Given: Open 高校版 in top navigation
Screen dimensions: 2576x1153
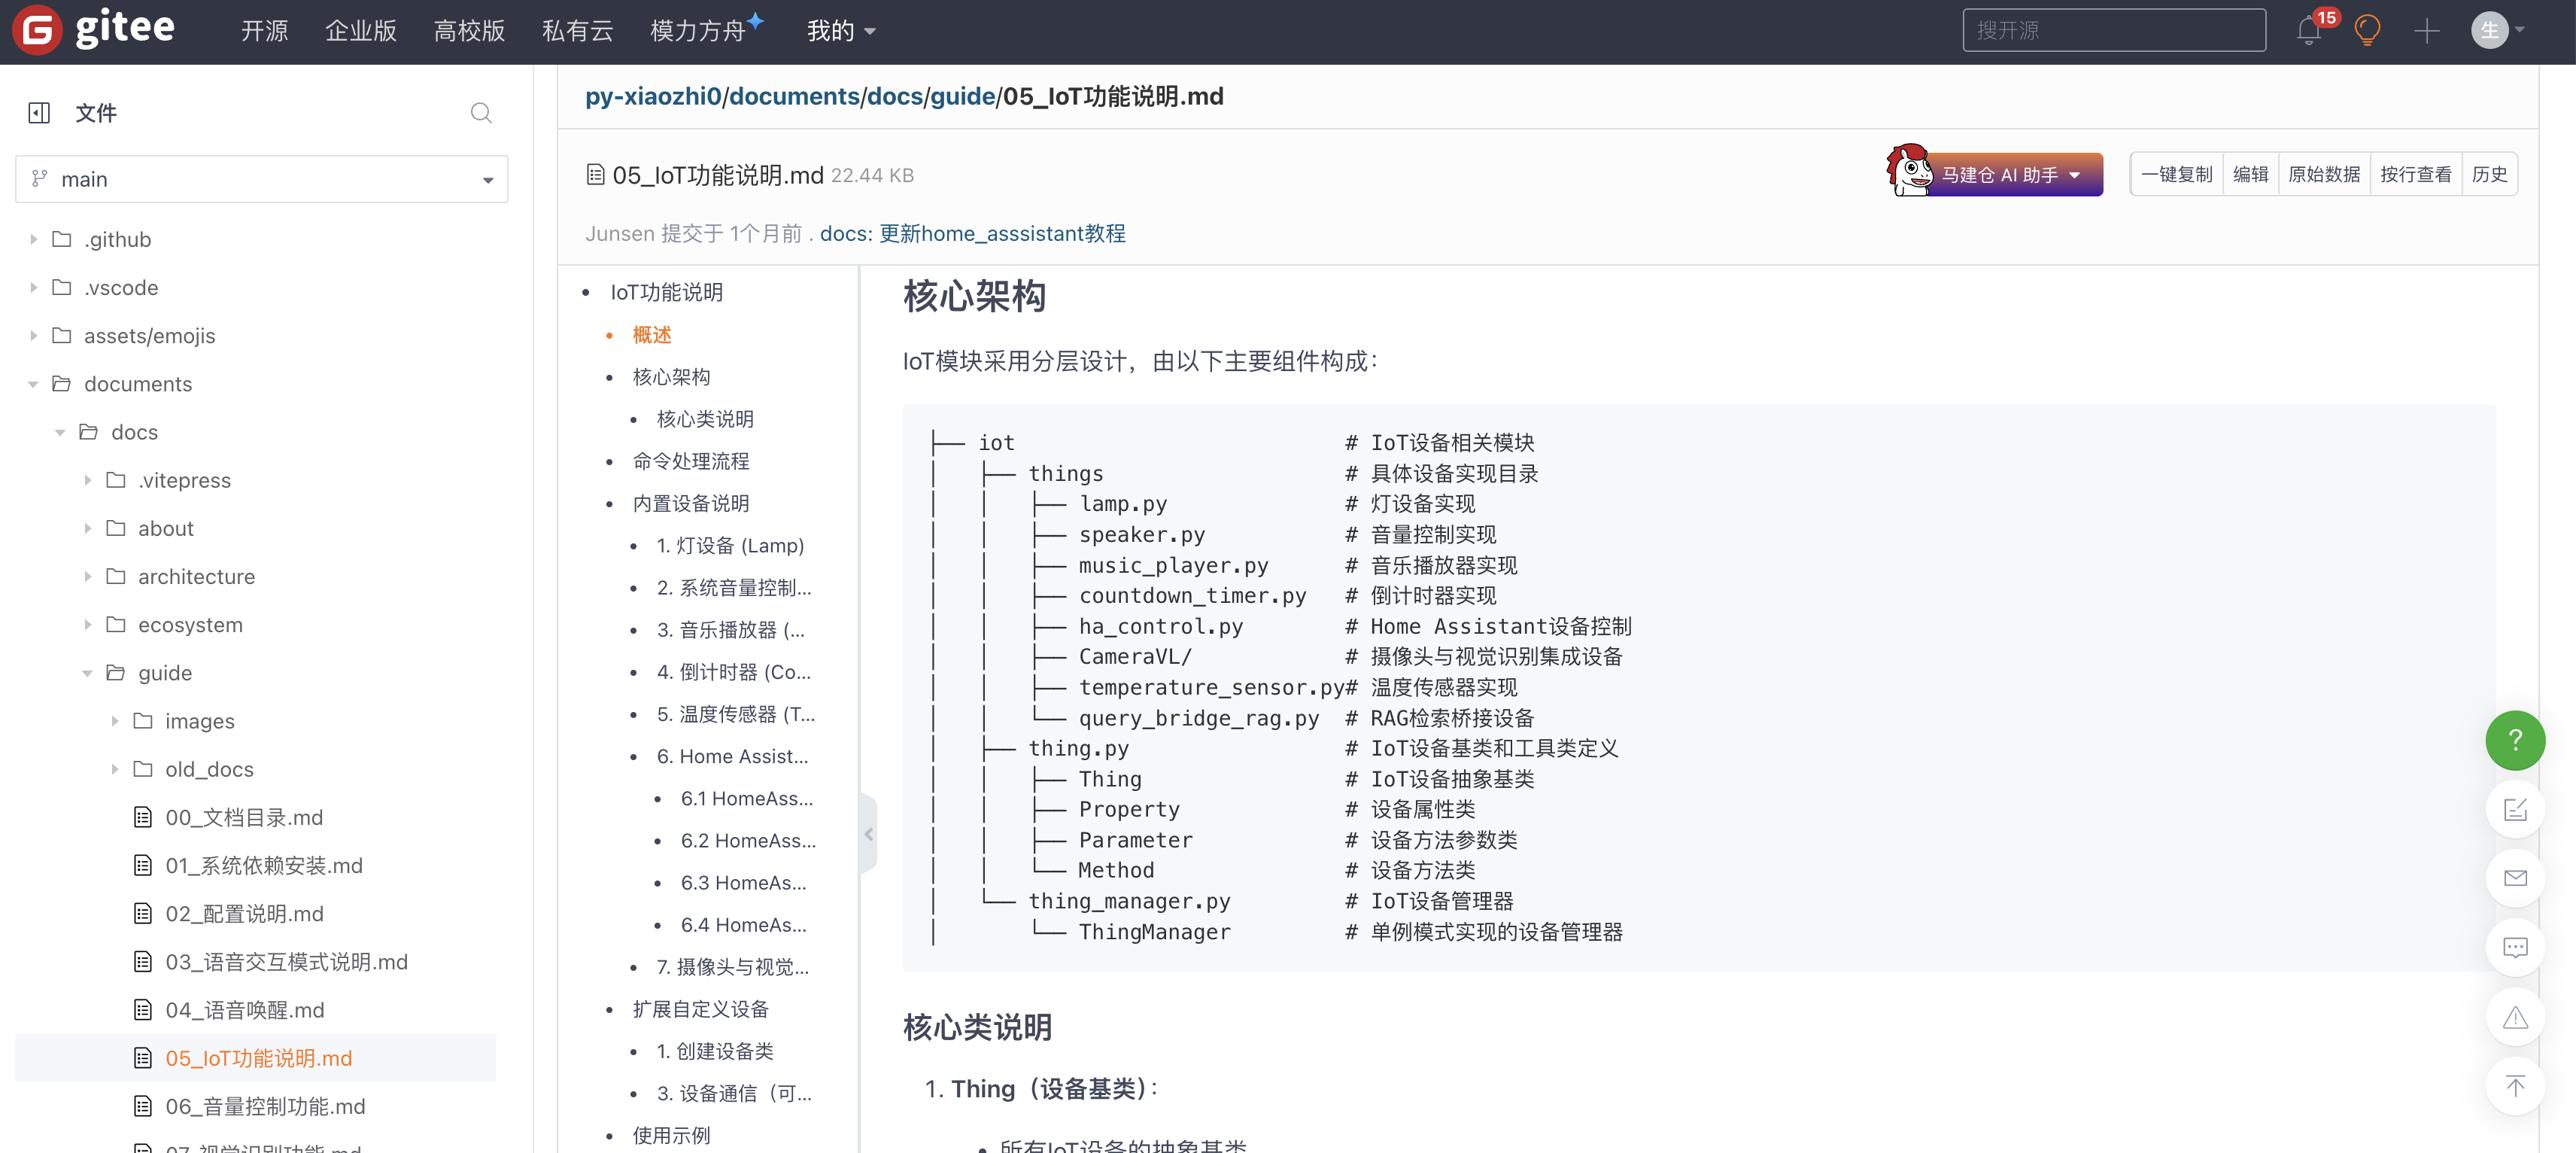Looking at the screenshot, I should pos(469,31).
